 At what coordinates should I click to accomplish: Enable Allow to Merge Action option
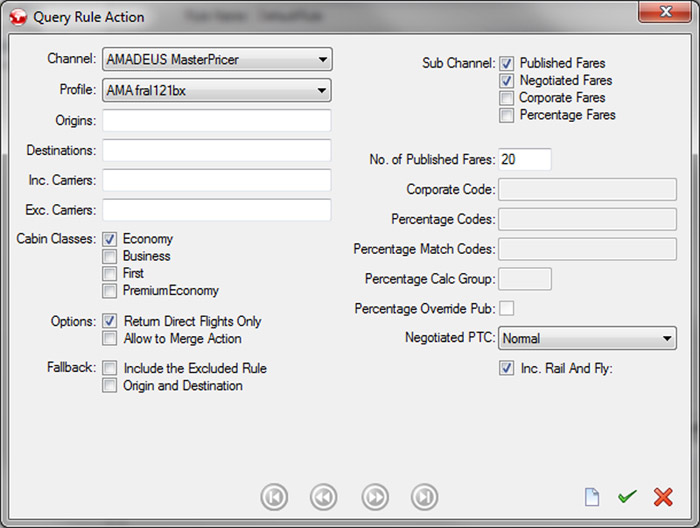pos(109,338)
